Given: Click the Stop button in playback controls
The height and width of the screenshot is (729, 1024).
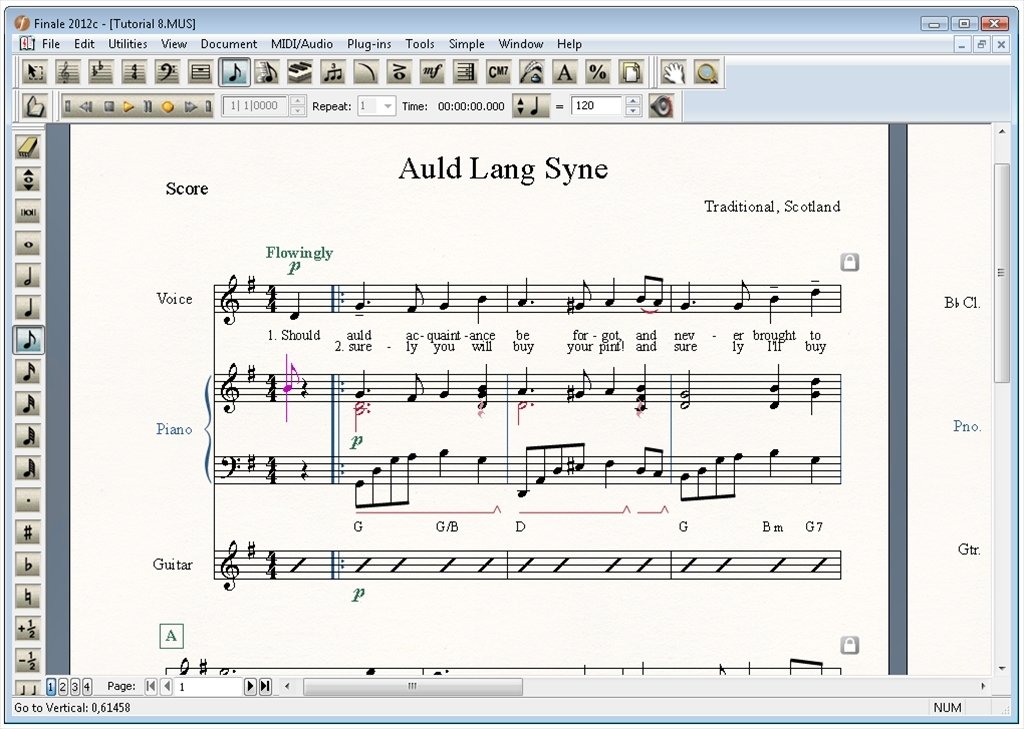Looking at the screenshot, I should [x=109, y=106].
